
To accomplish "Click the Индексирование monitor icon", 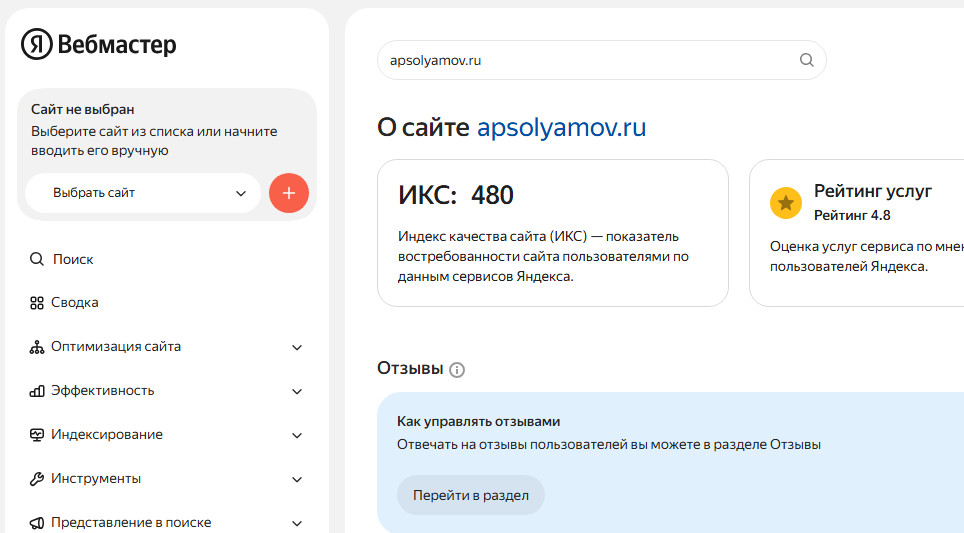I will (37, 435).
